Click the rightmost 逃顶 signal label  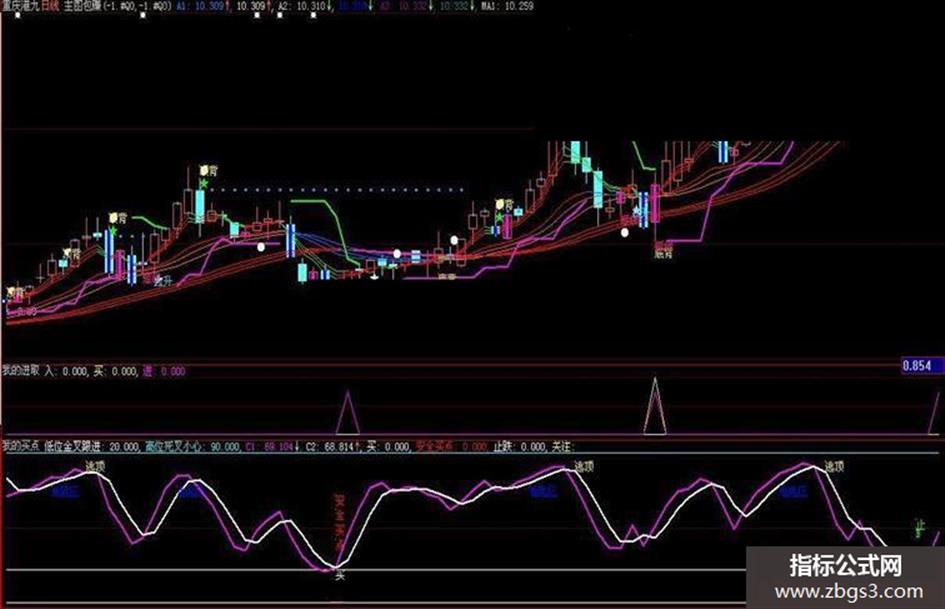pos(834,465)
